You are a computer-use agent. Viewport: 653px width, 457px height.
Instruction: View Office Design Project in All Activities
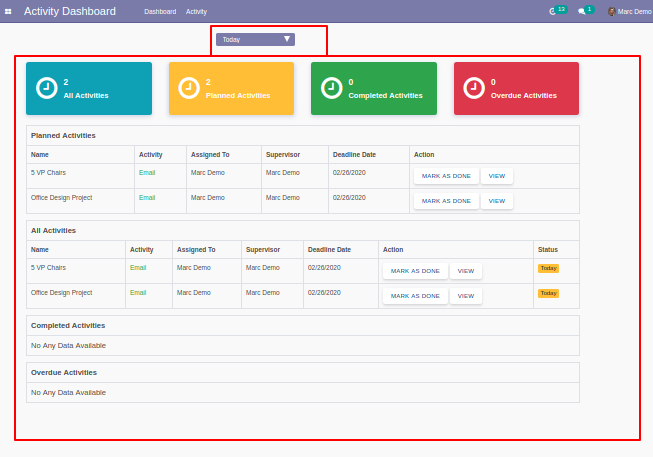pyautogui.click(x=466, y=296)
